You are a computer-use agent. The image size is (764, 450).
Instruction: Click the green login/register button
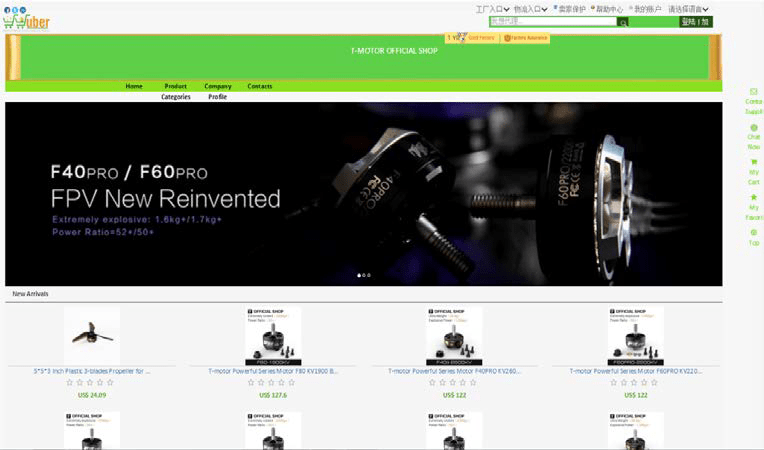(x=694, y=21)
